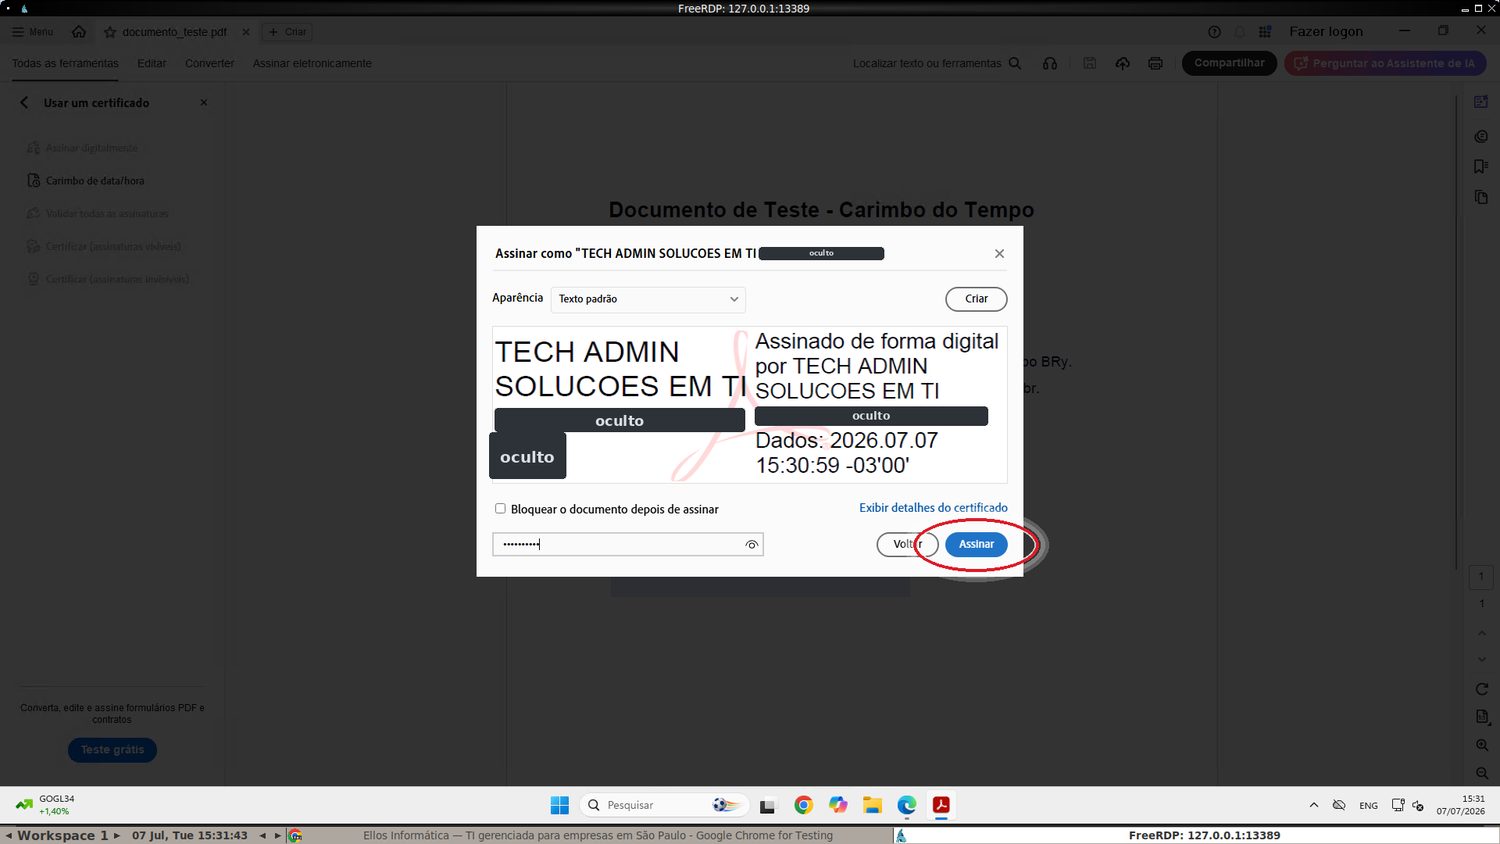
Task: Open the AI assistant panel icon in right sidebar
Action: tap(1481, 102)
